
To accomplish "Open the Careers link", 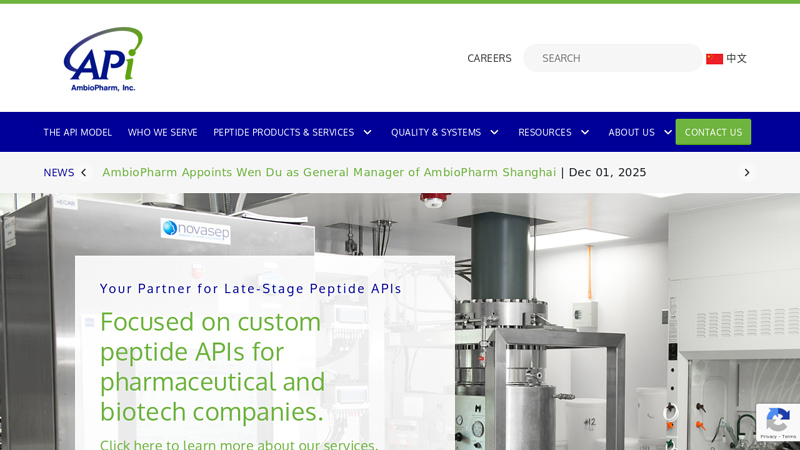I will tap(489, 58).
